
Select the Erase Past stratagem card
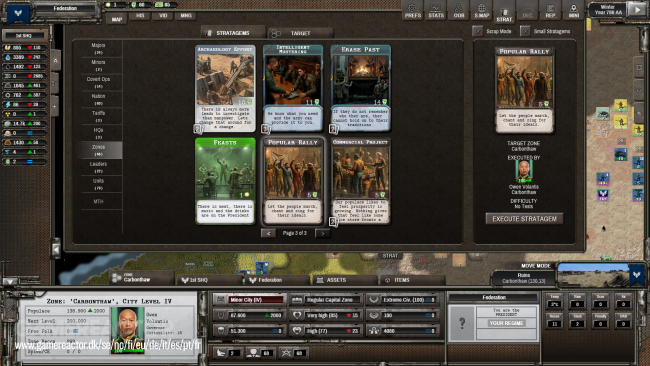click(x=361, y=88)
